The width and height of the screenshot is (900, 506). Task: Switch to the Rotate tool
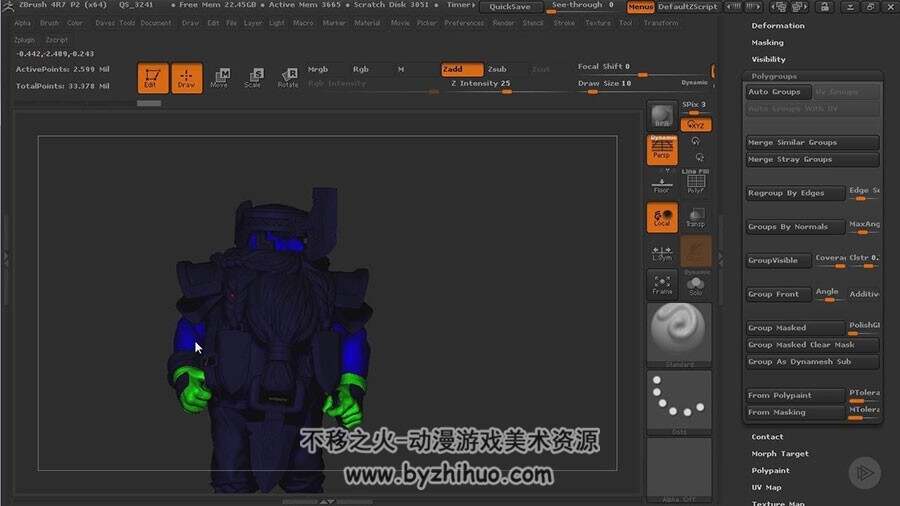[x=288, y=77]
